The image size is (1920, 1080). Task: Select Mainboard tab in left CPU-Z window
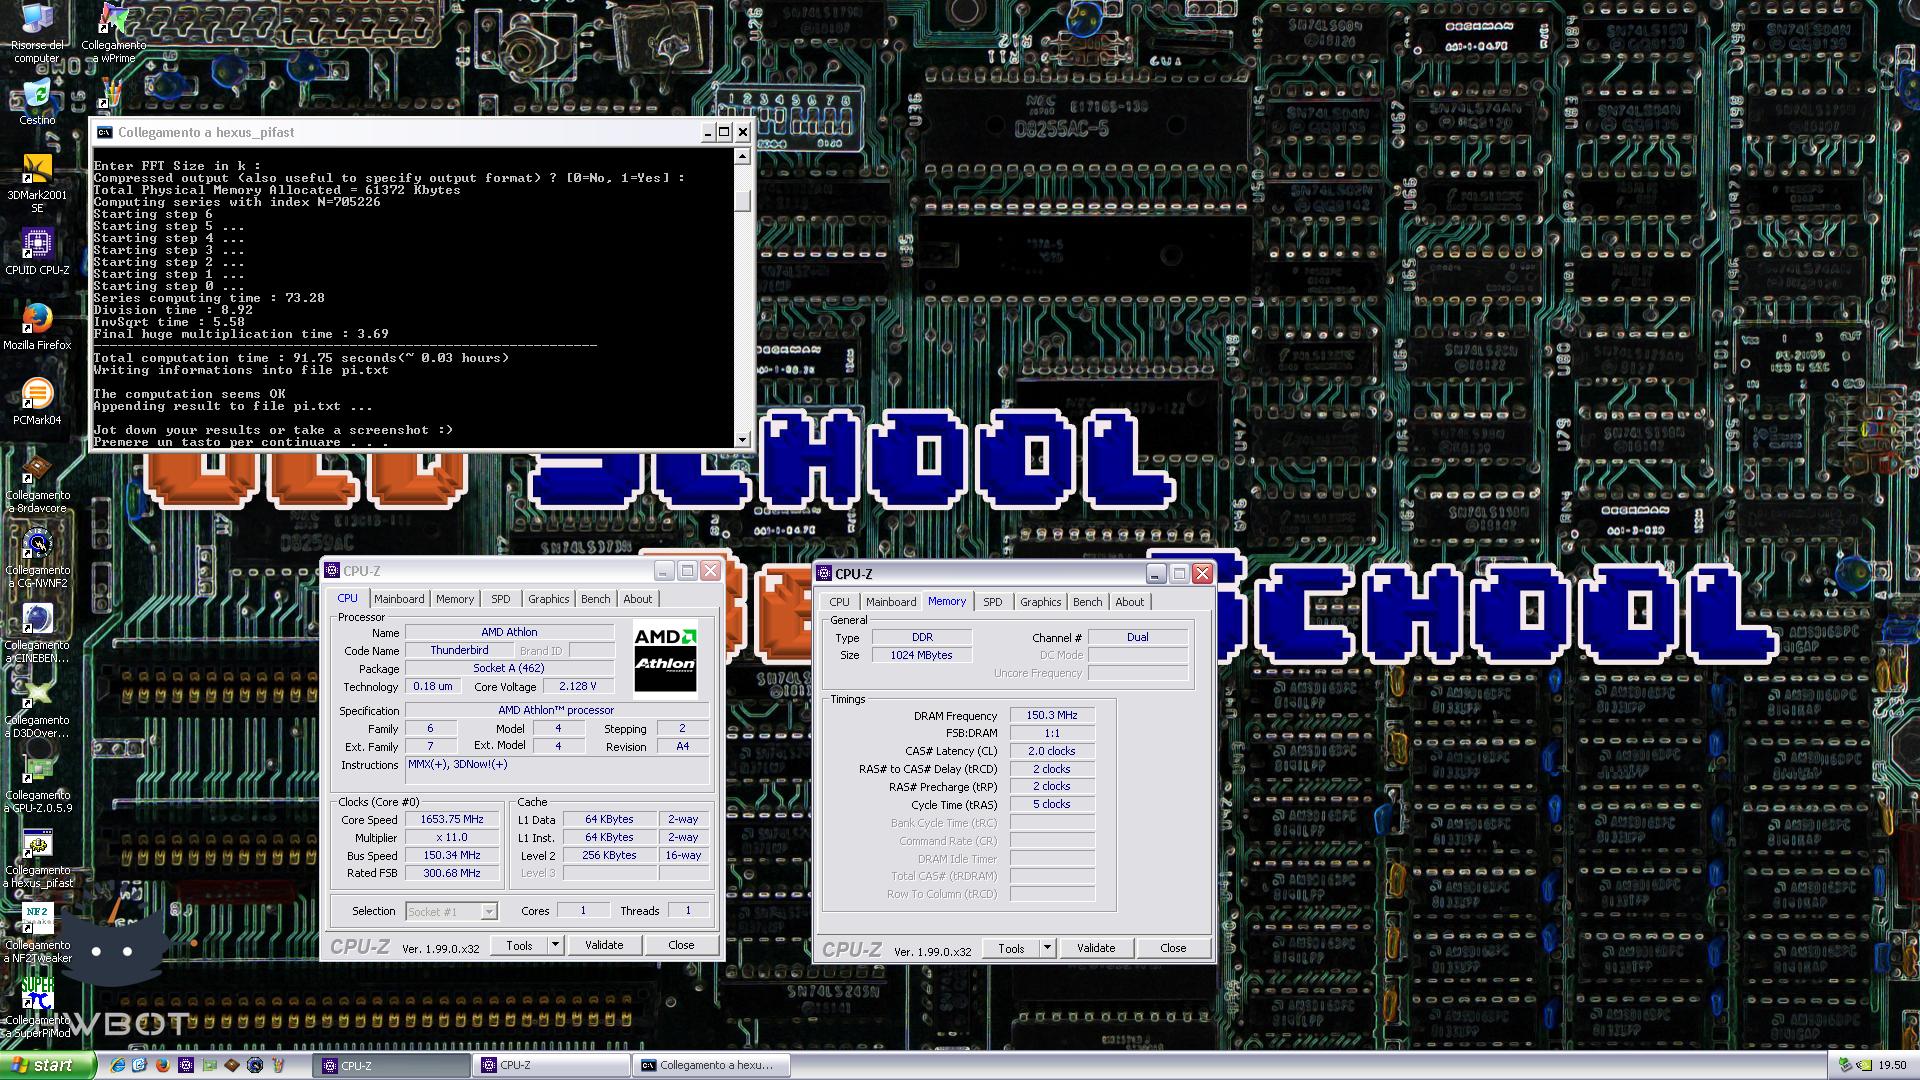click(399, 599)
